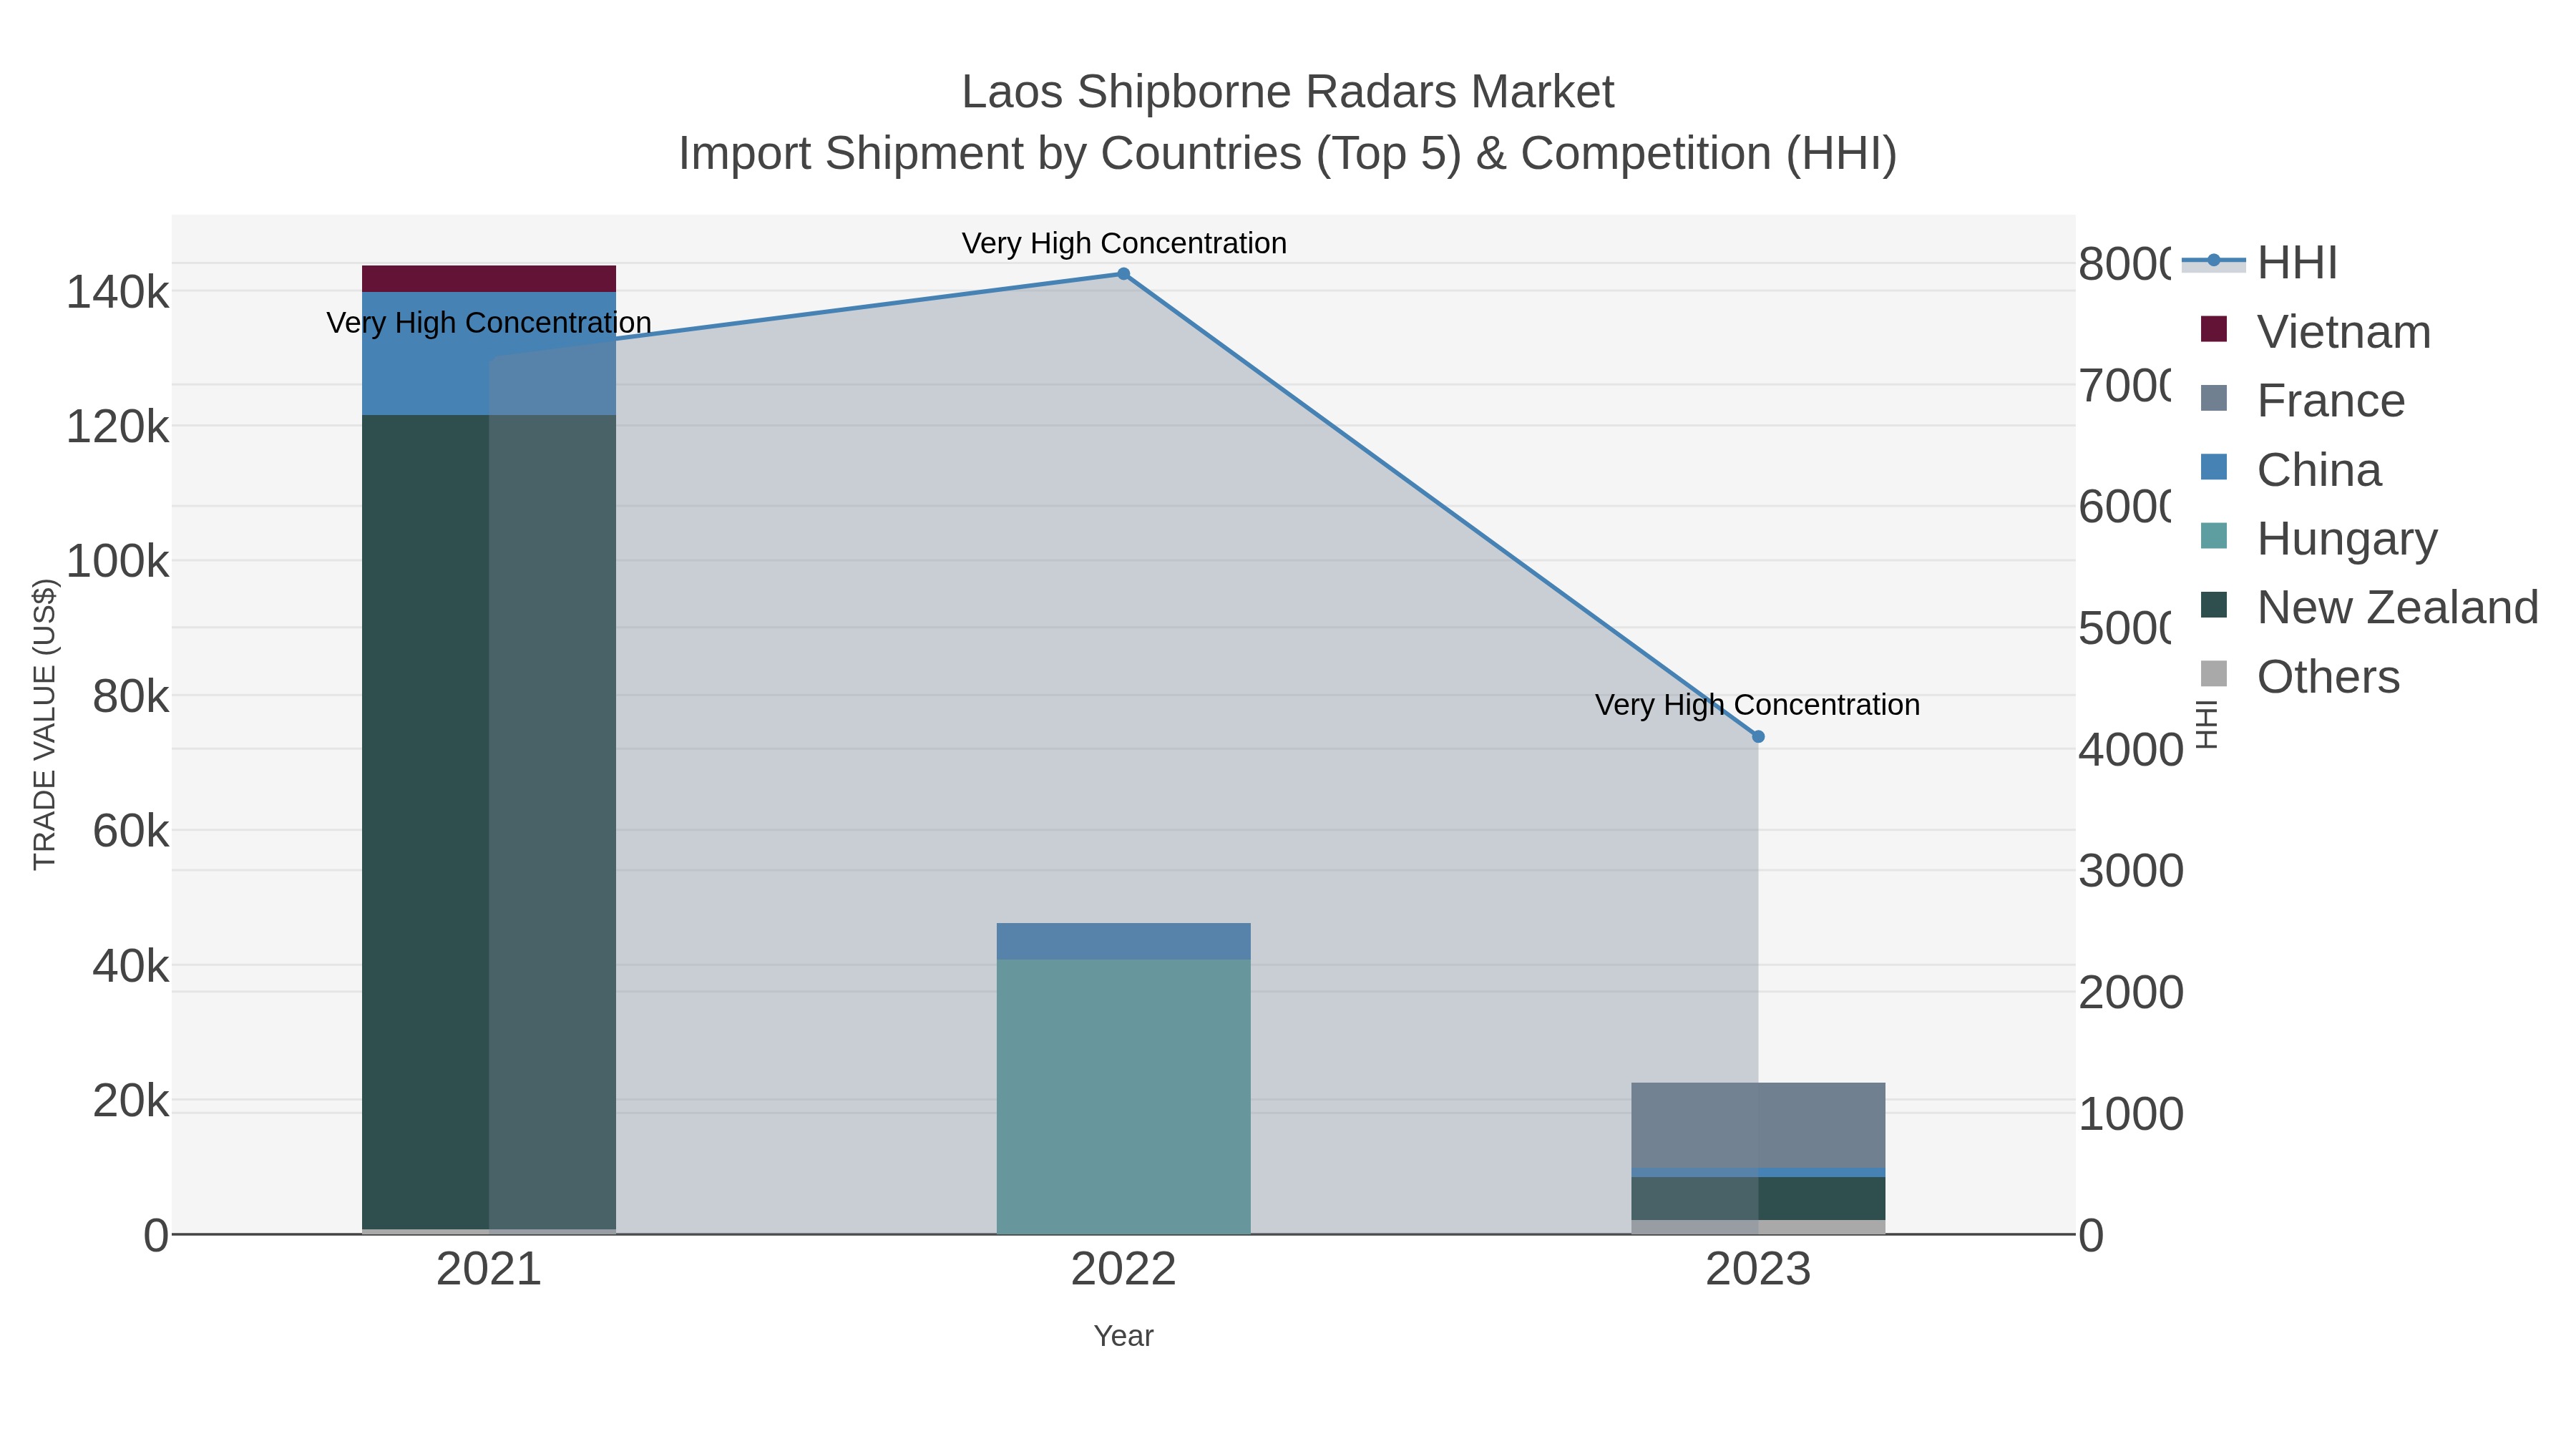Click the 2023 x-axis label

tap(1758, 1270)
